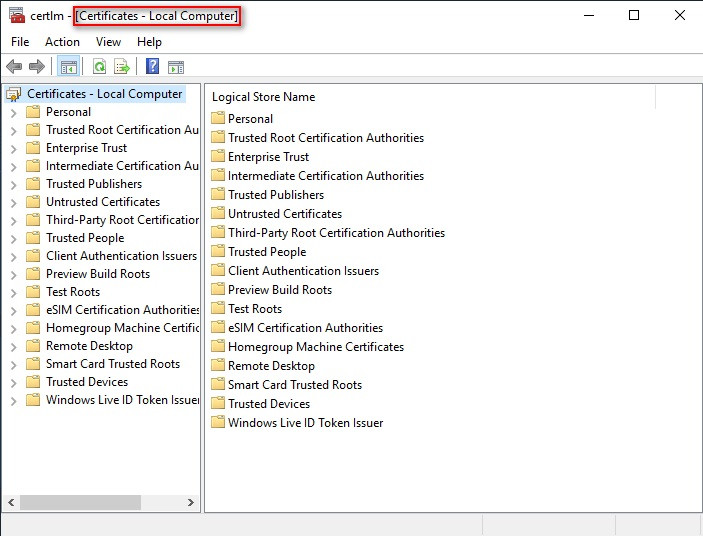Open Help via blue question mark icon
703x536 pixels.
tap(152, 66)
